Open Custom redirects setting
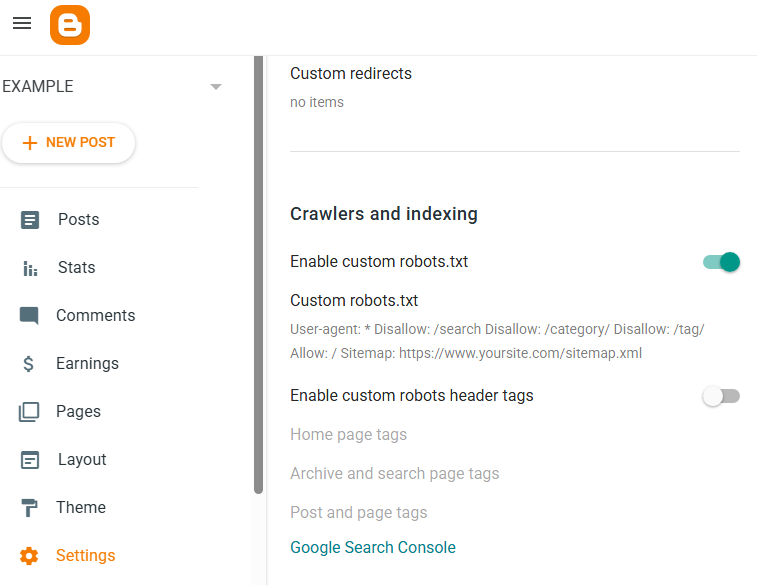 pos(351,73)
